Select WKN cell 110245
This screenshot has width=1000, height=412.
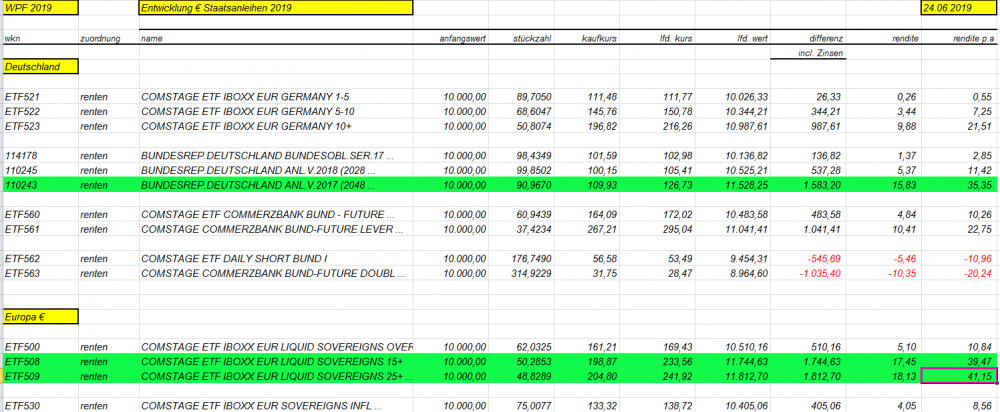[x=19, y=171]
